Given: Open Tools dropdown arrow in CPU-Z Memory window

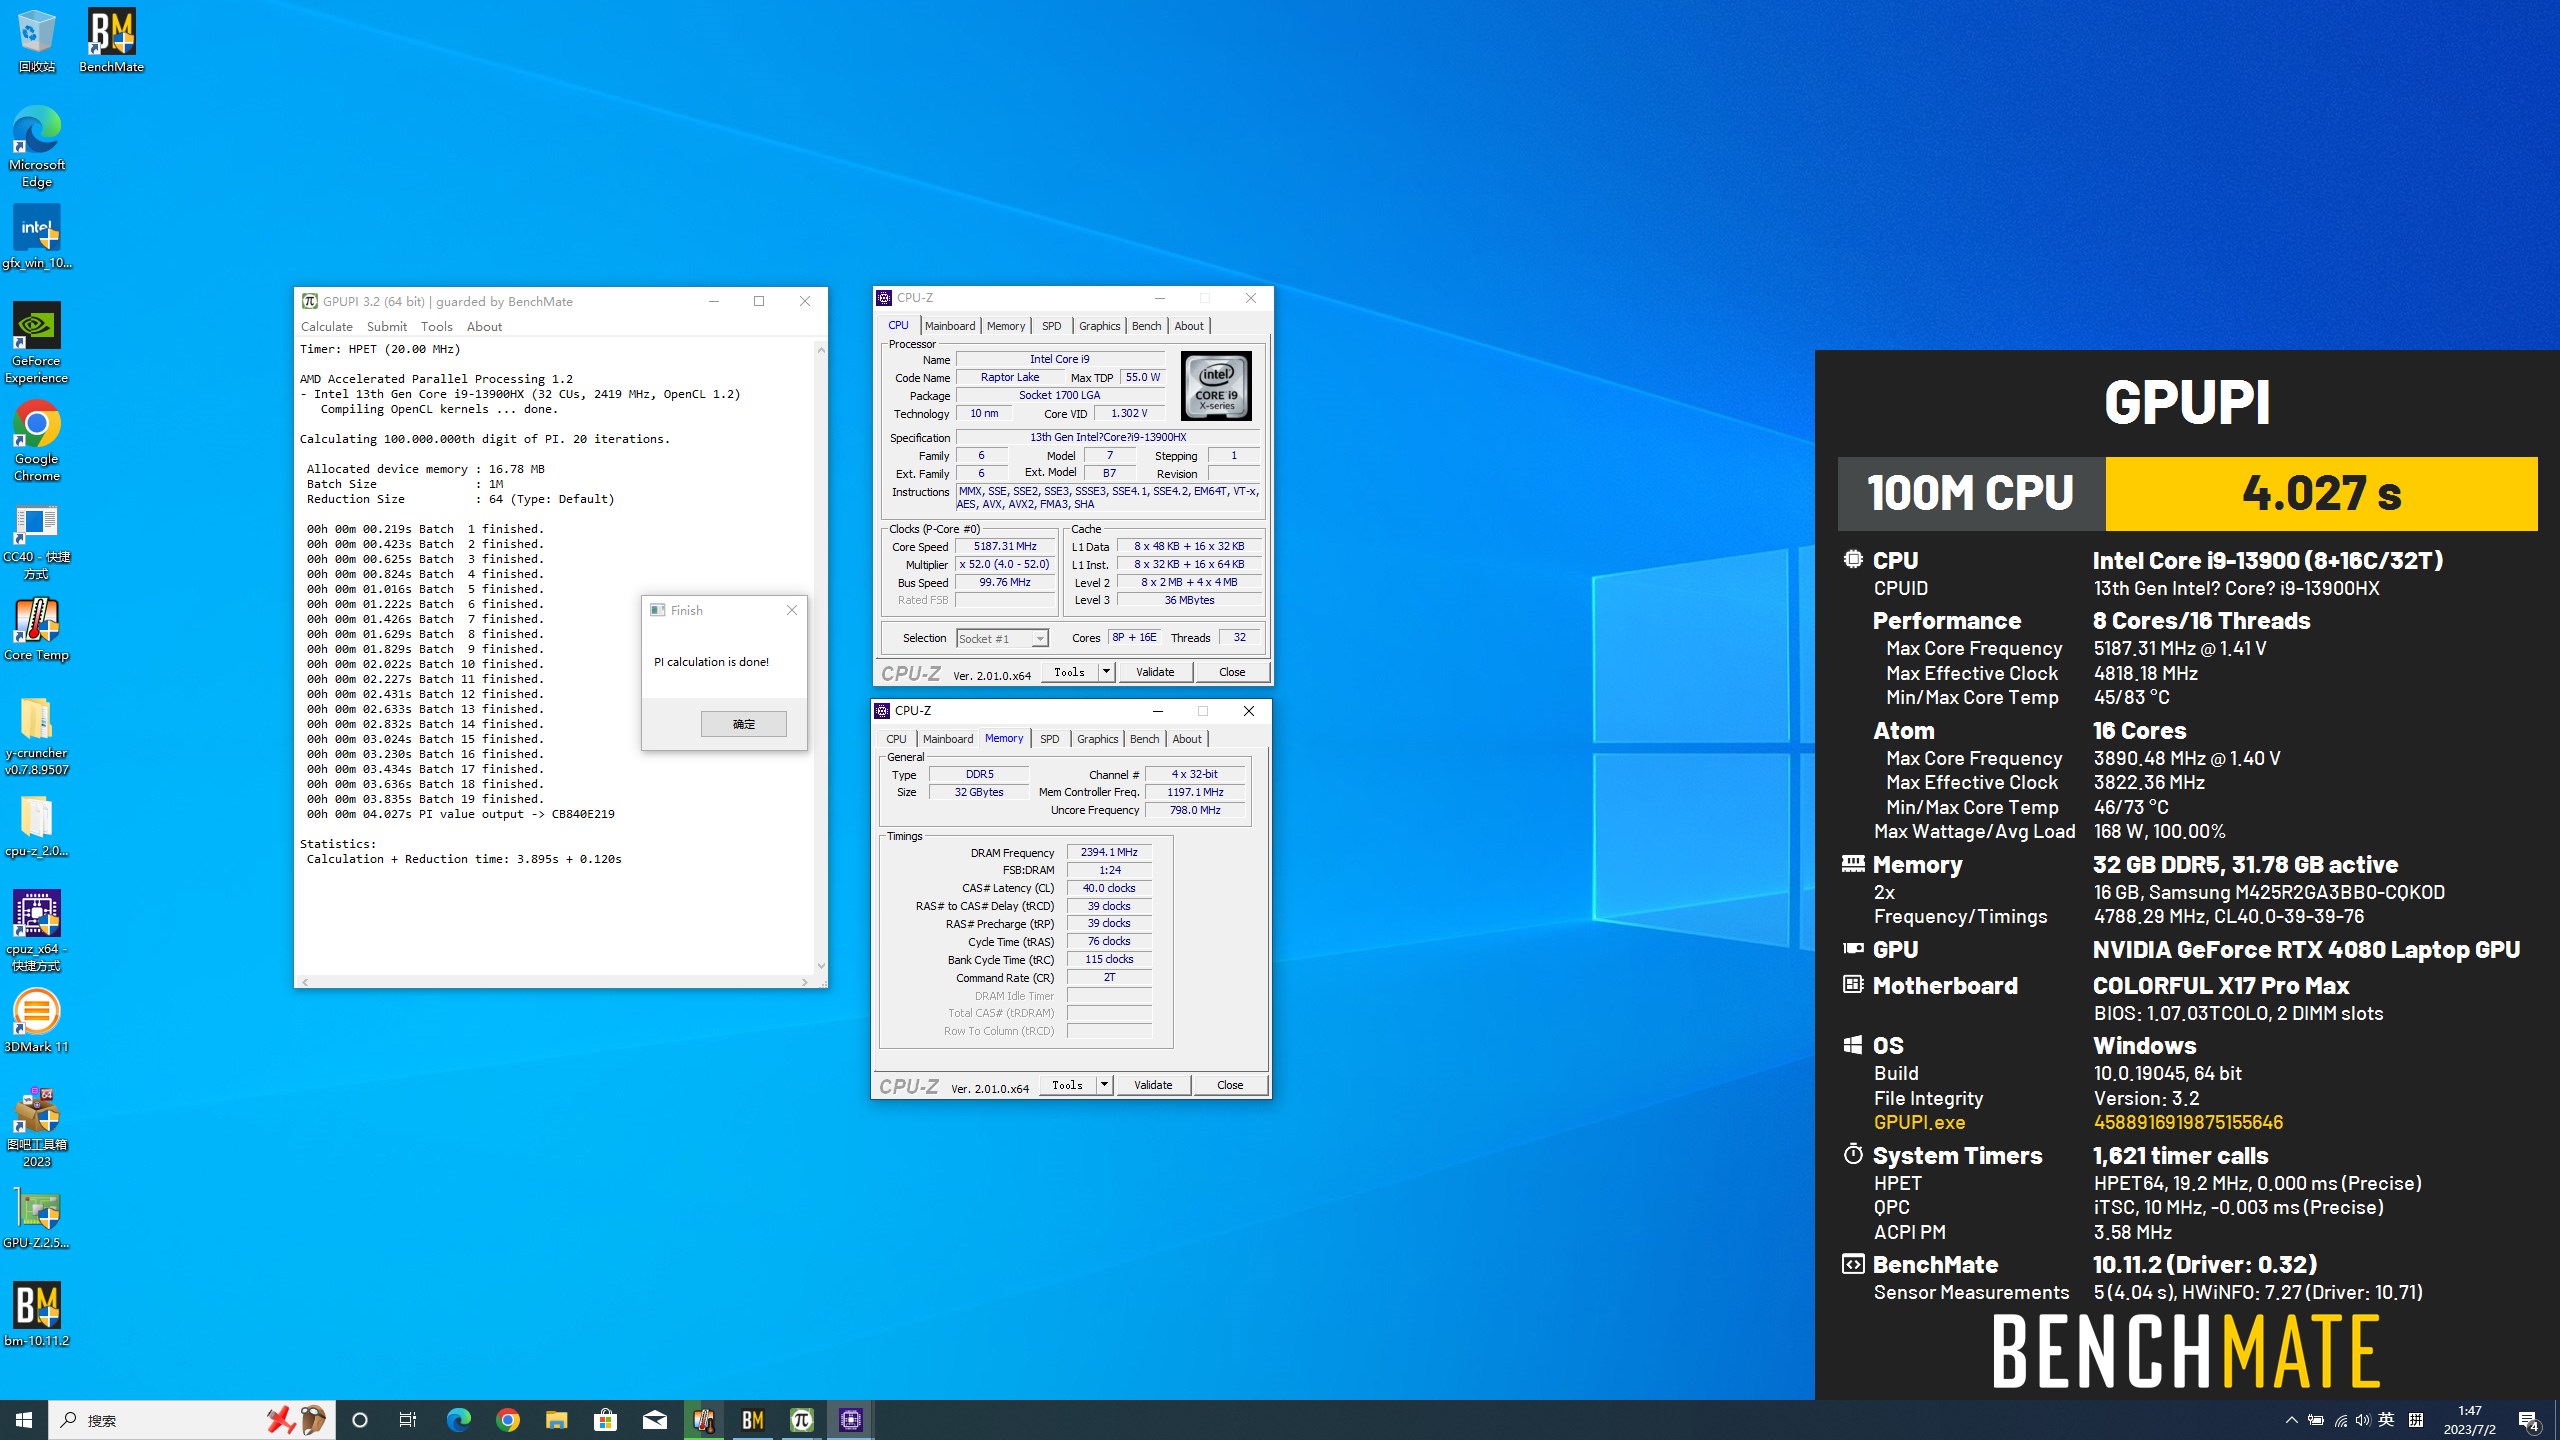Looking at the screenshot, I should 1104,1085.
